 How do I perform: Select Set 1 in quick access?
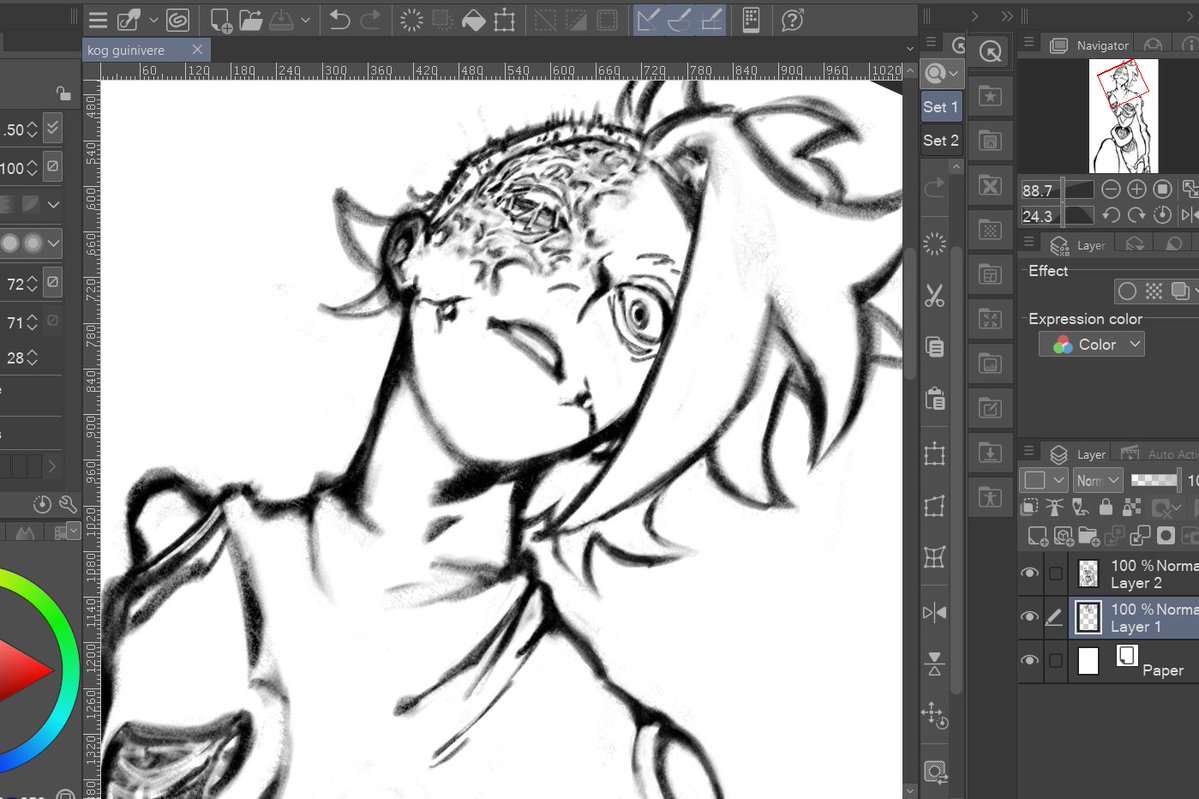(x=941, y=107)
